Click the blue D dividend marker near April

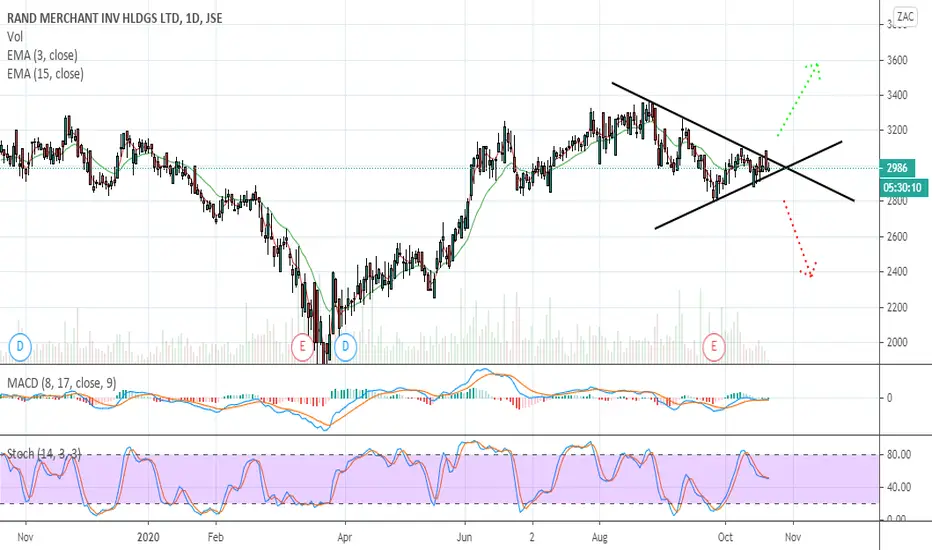point(345,347)
